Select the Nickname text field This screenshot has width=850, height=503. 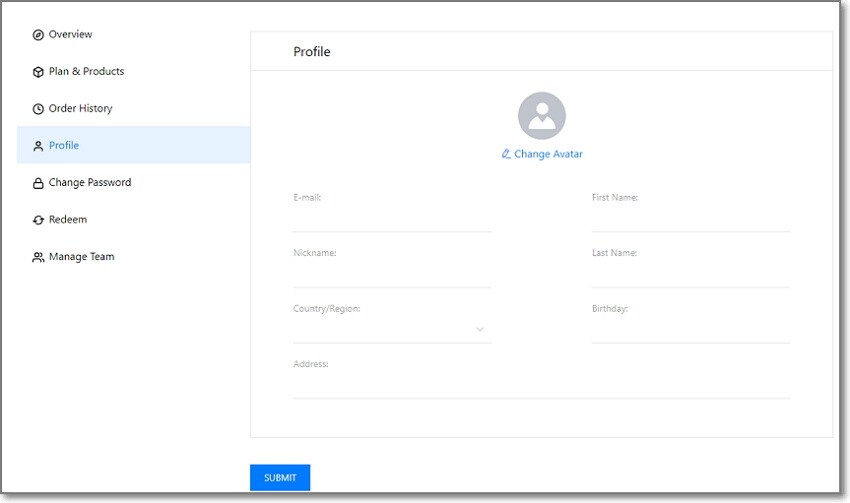(x=392, y=275)
